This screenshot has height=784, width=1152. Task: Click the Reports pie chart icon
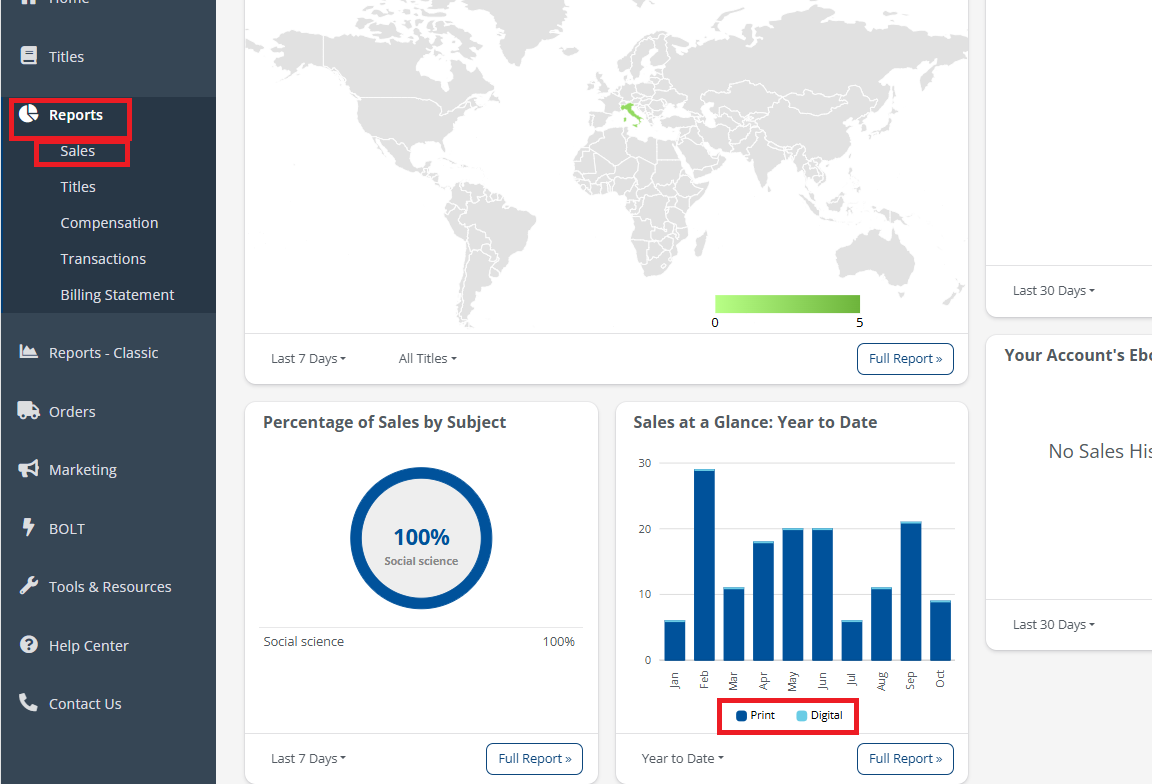[29, 114]
